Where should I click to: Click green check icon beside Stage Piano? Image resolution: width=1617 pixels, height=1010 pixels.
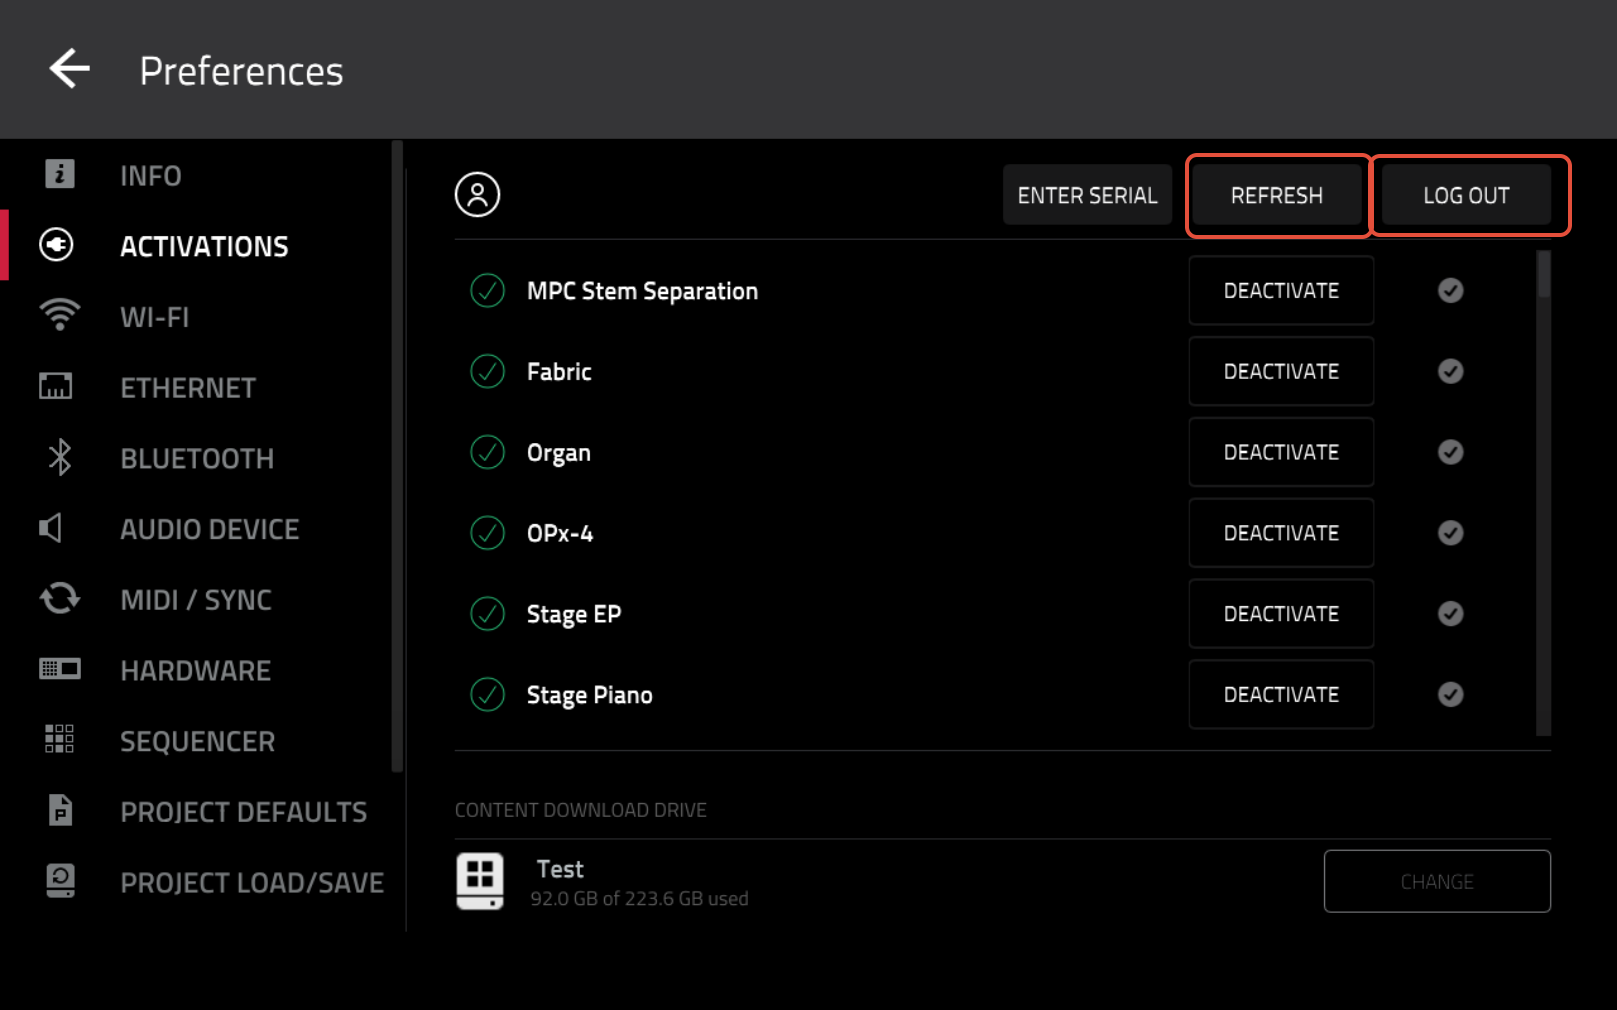487,694
